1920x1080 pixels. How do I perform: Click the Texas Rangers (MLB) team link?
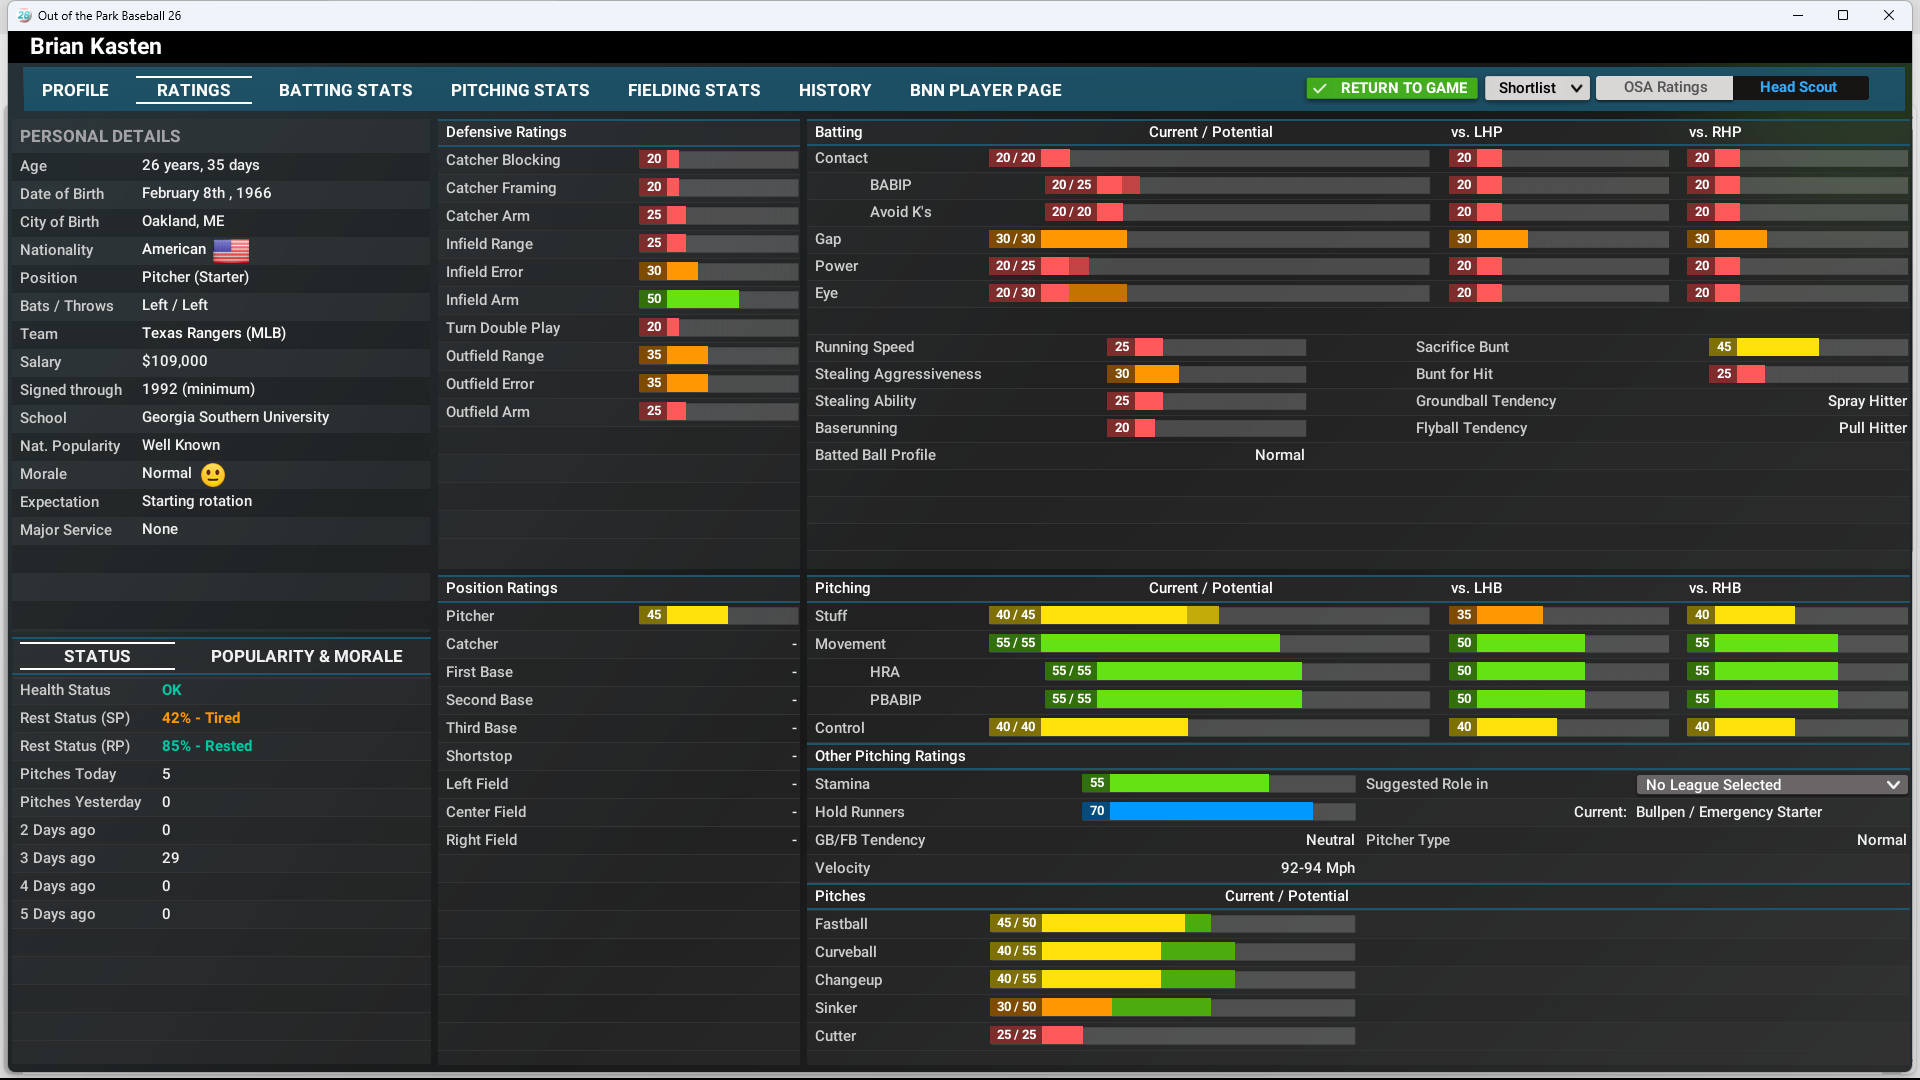[213, 333]
